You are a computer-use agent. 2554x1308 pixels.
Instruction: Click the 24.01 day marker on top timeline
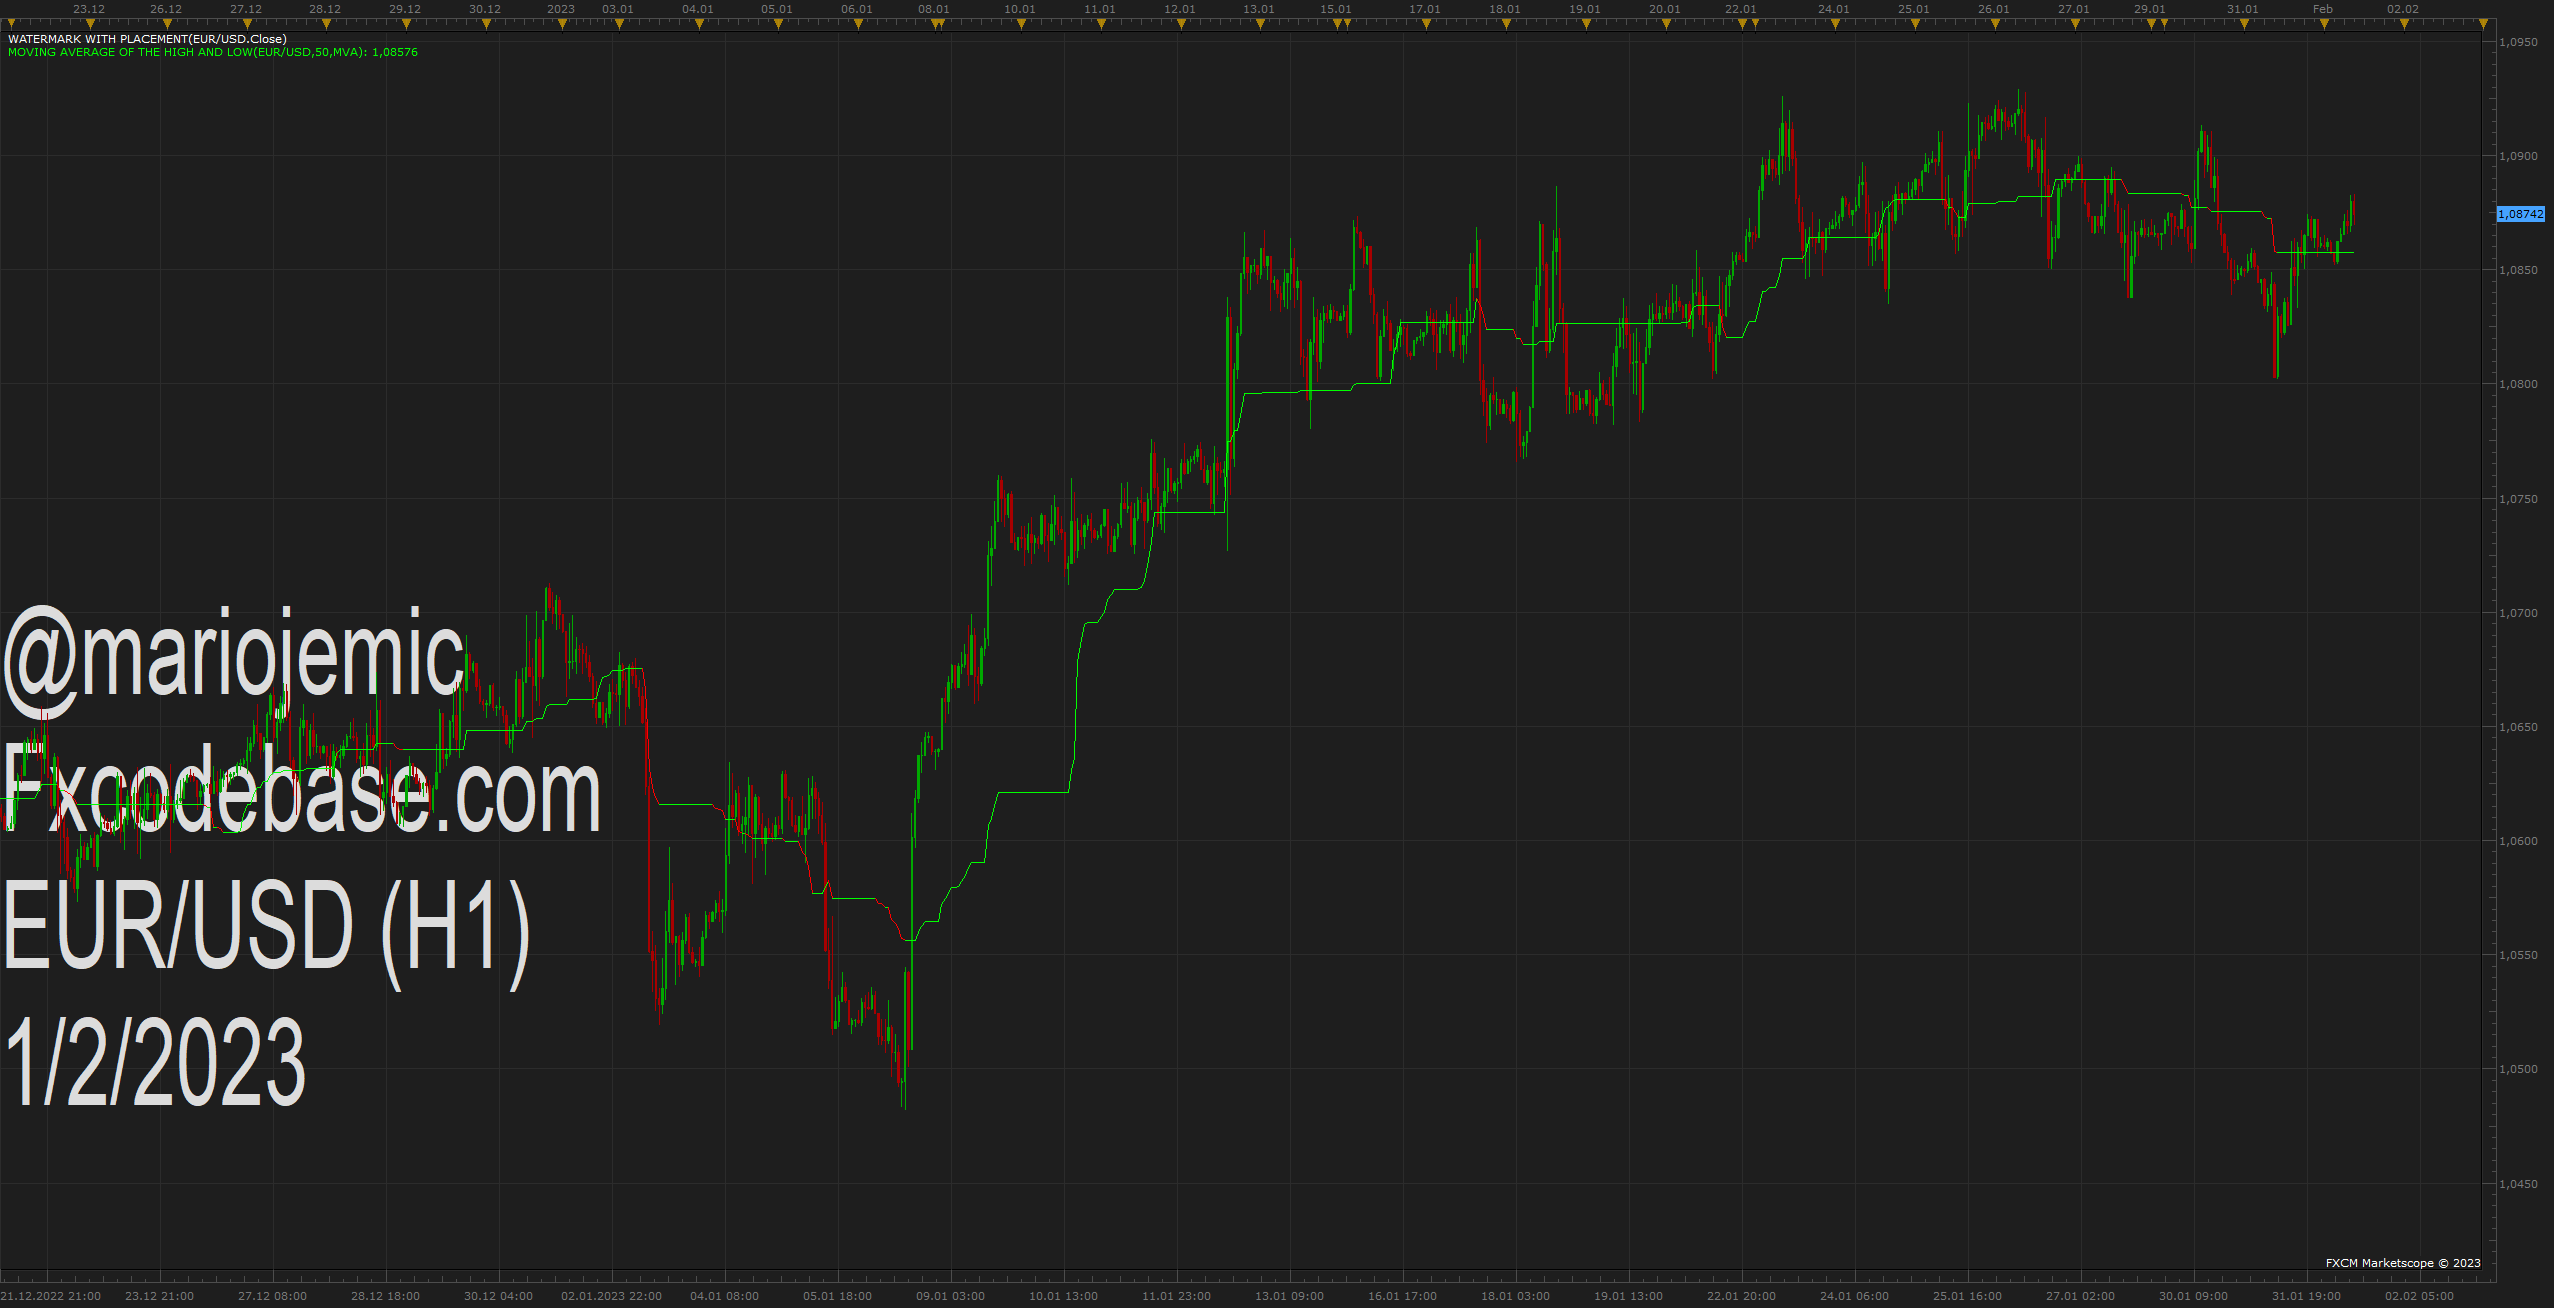point(1834,9)
